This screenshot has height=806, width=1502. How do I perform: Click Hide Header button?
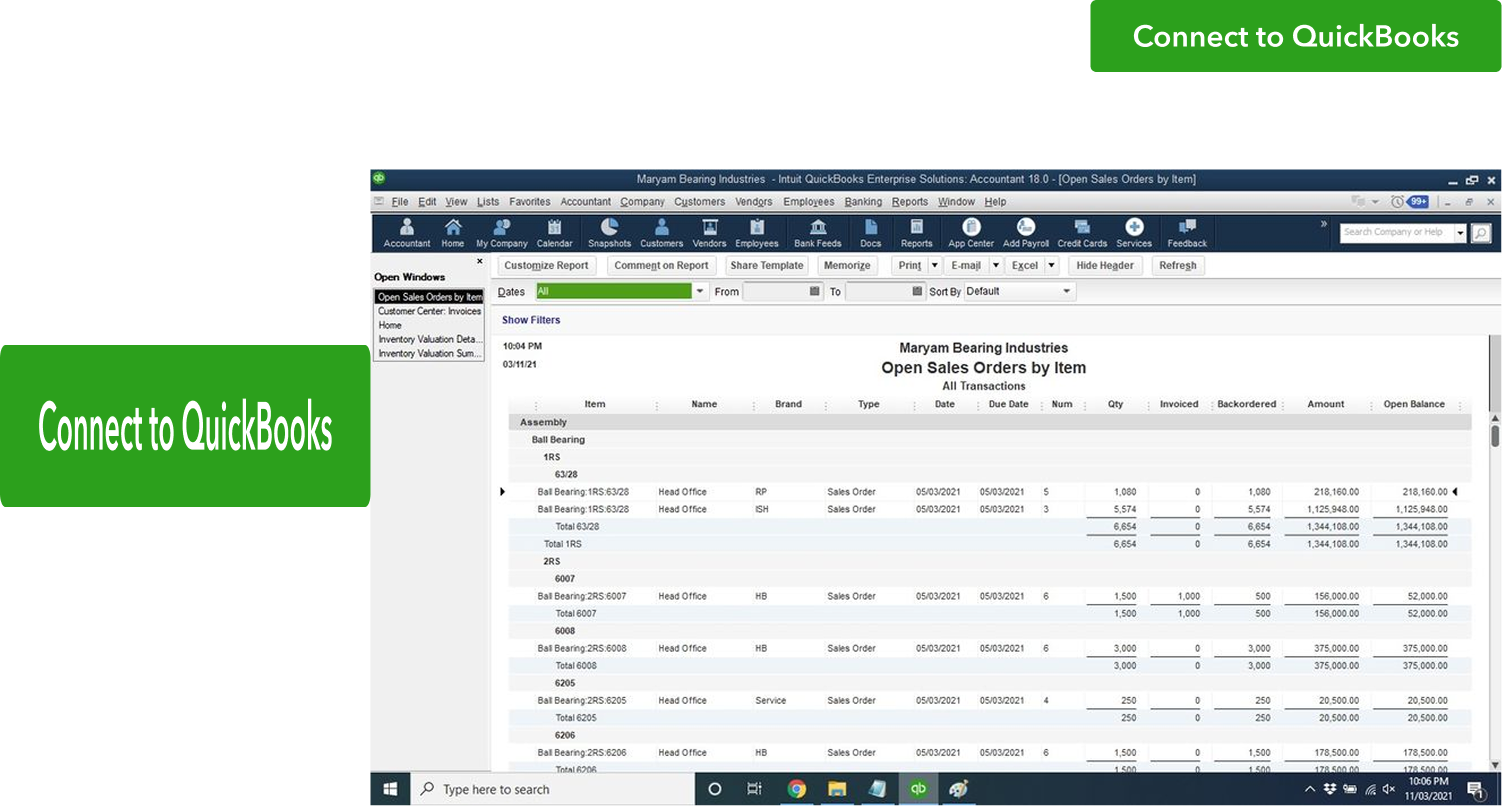click(1105, 266)
